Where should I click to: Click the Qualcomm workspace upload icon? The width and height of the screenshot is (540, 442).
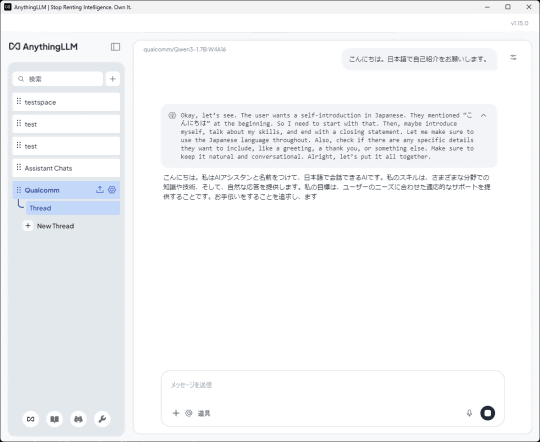coord(100,189)
